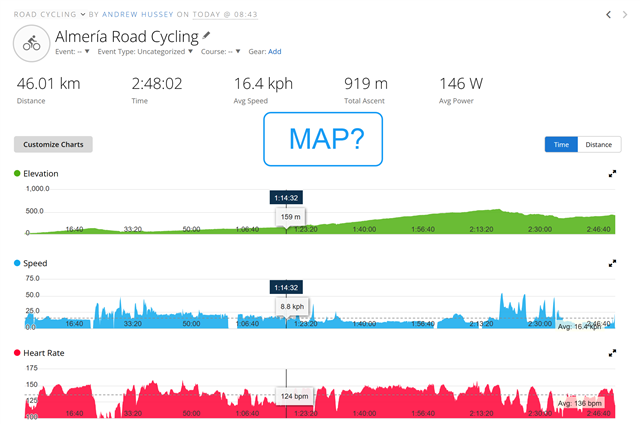Click the green Elevation legend dot
Image resolution: width=640 pixels, height=424 pixels.
pos(17,174)
